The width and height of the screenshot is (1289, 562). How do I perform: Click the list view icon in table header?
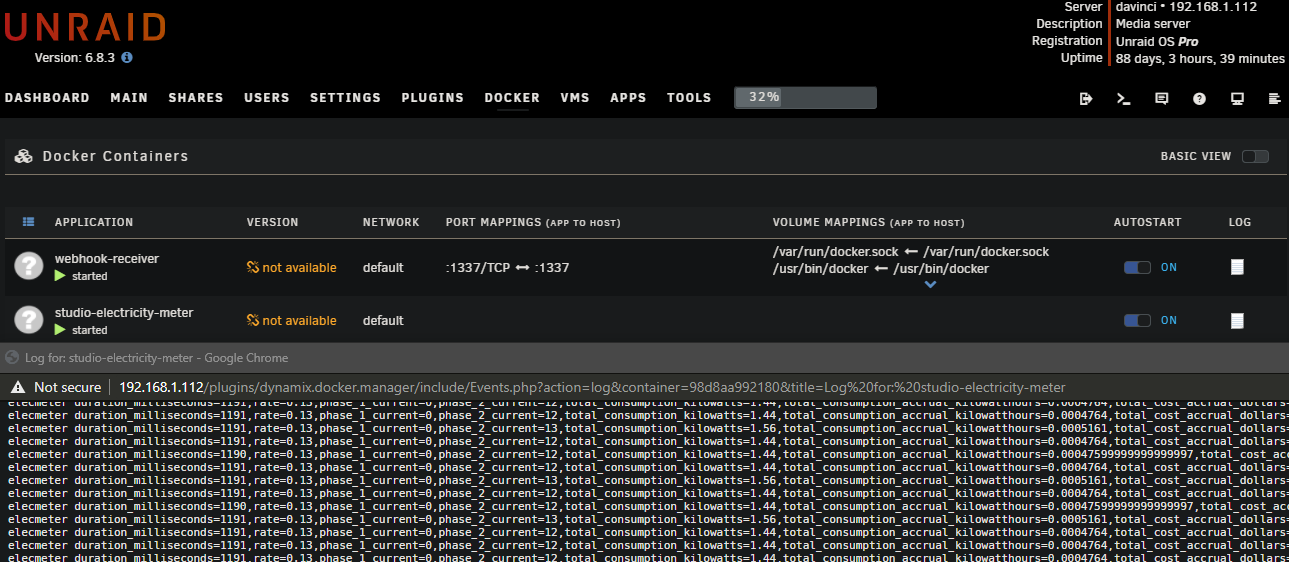(x=28, y=222)
